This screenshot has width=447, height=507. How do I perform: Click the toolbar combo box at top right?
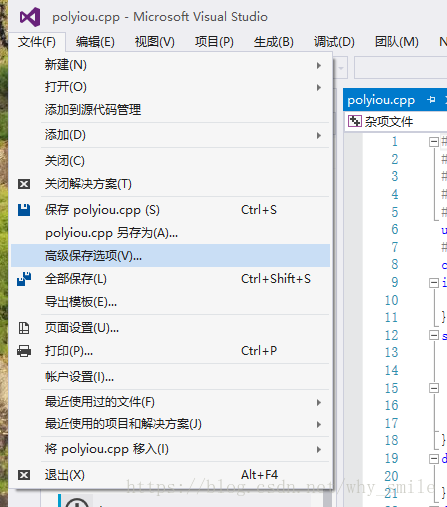pyautogui.click(x=400, y=68)
